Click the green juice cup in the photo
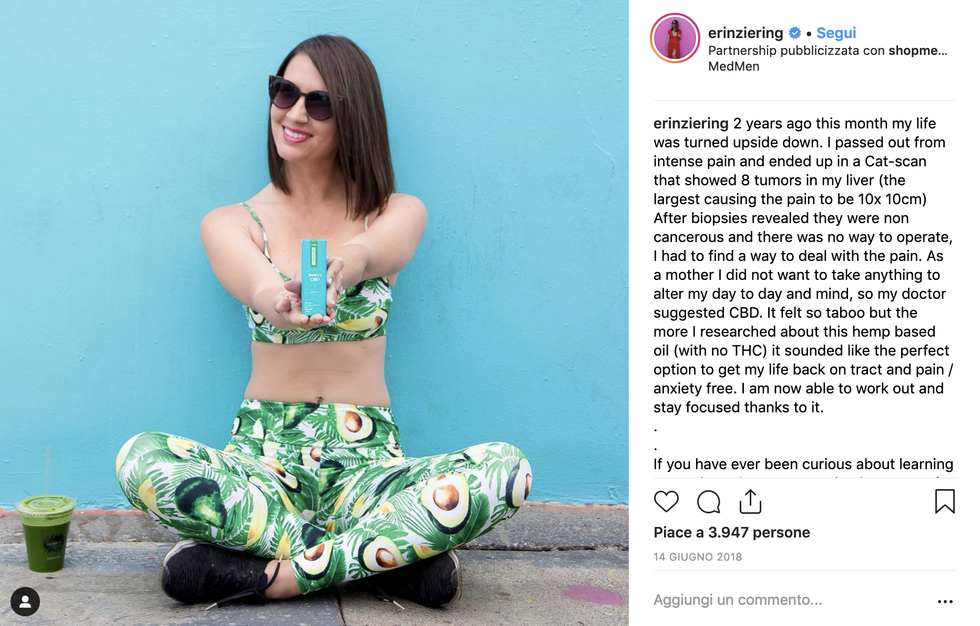The image size is (980, 626). pyautogui.click(x=45, y=533)
